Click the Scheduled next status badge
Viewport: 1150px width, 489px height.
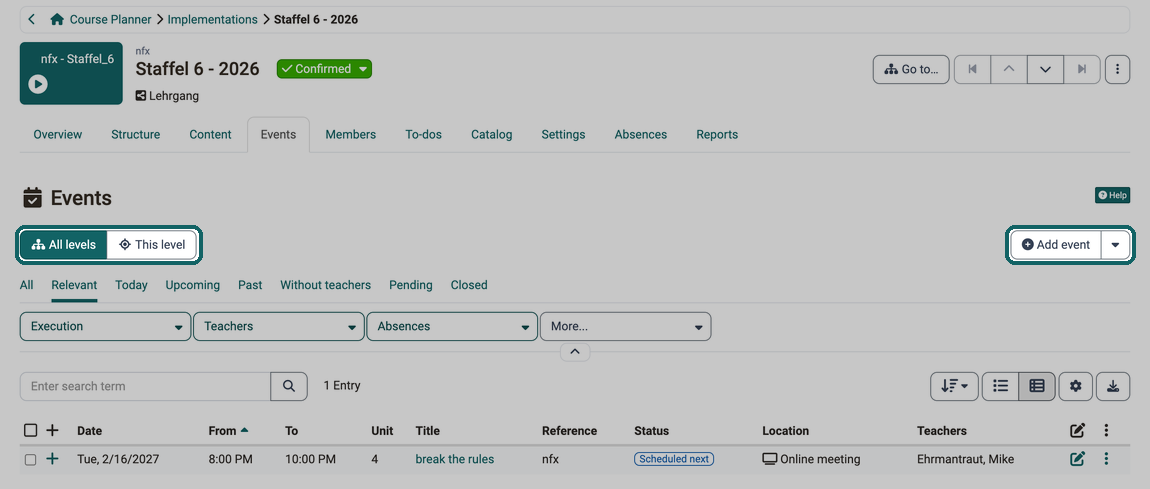pos(674,459)
